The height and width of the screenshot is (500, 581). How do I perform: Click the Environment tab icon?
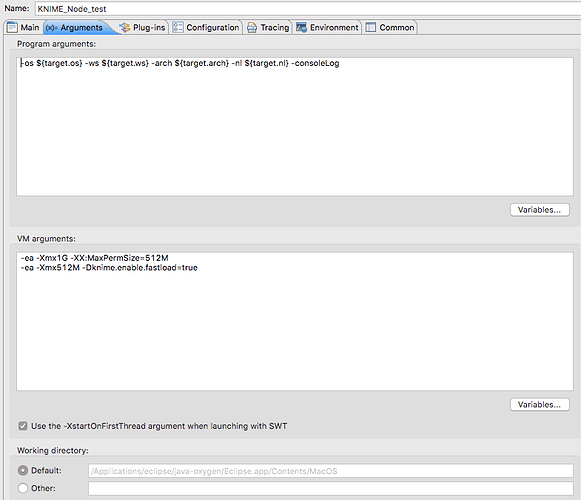[301, 27]
